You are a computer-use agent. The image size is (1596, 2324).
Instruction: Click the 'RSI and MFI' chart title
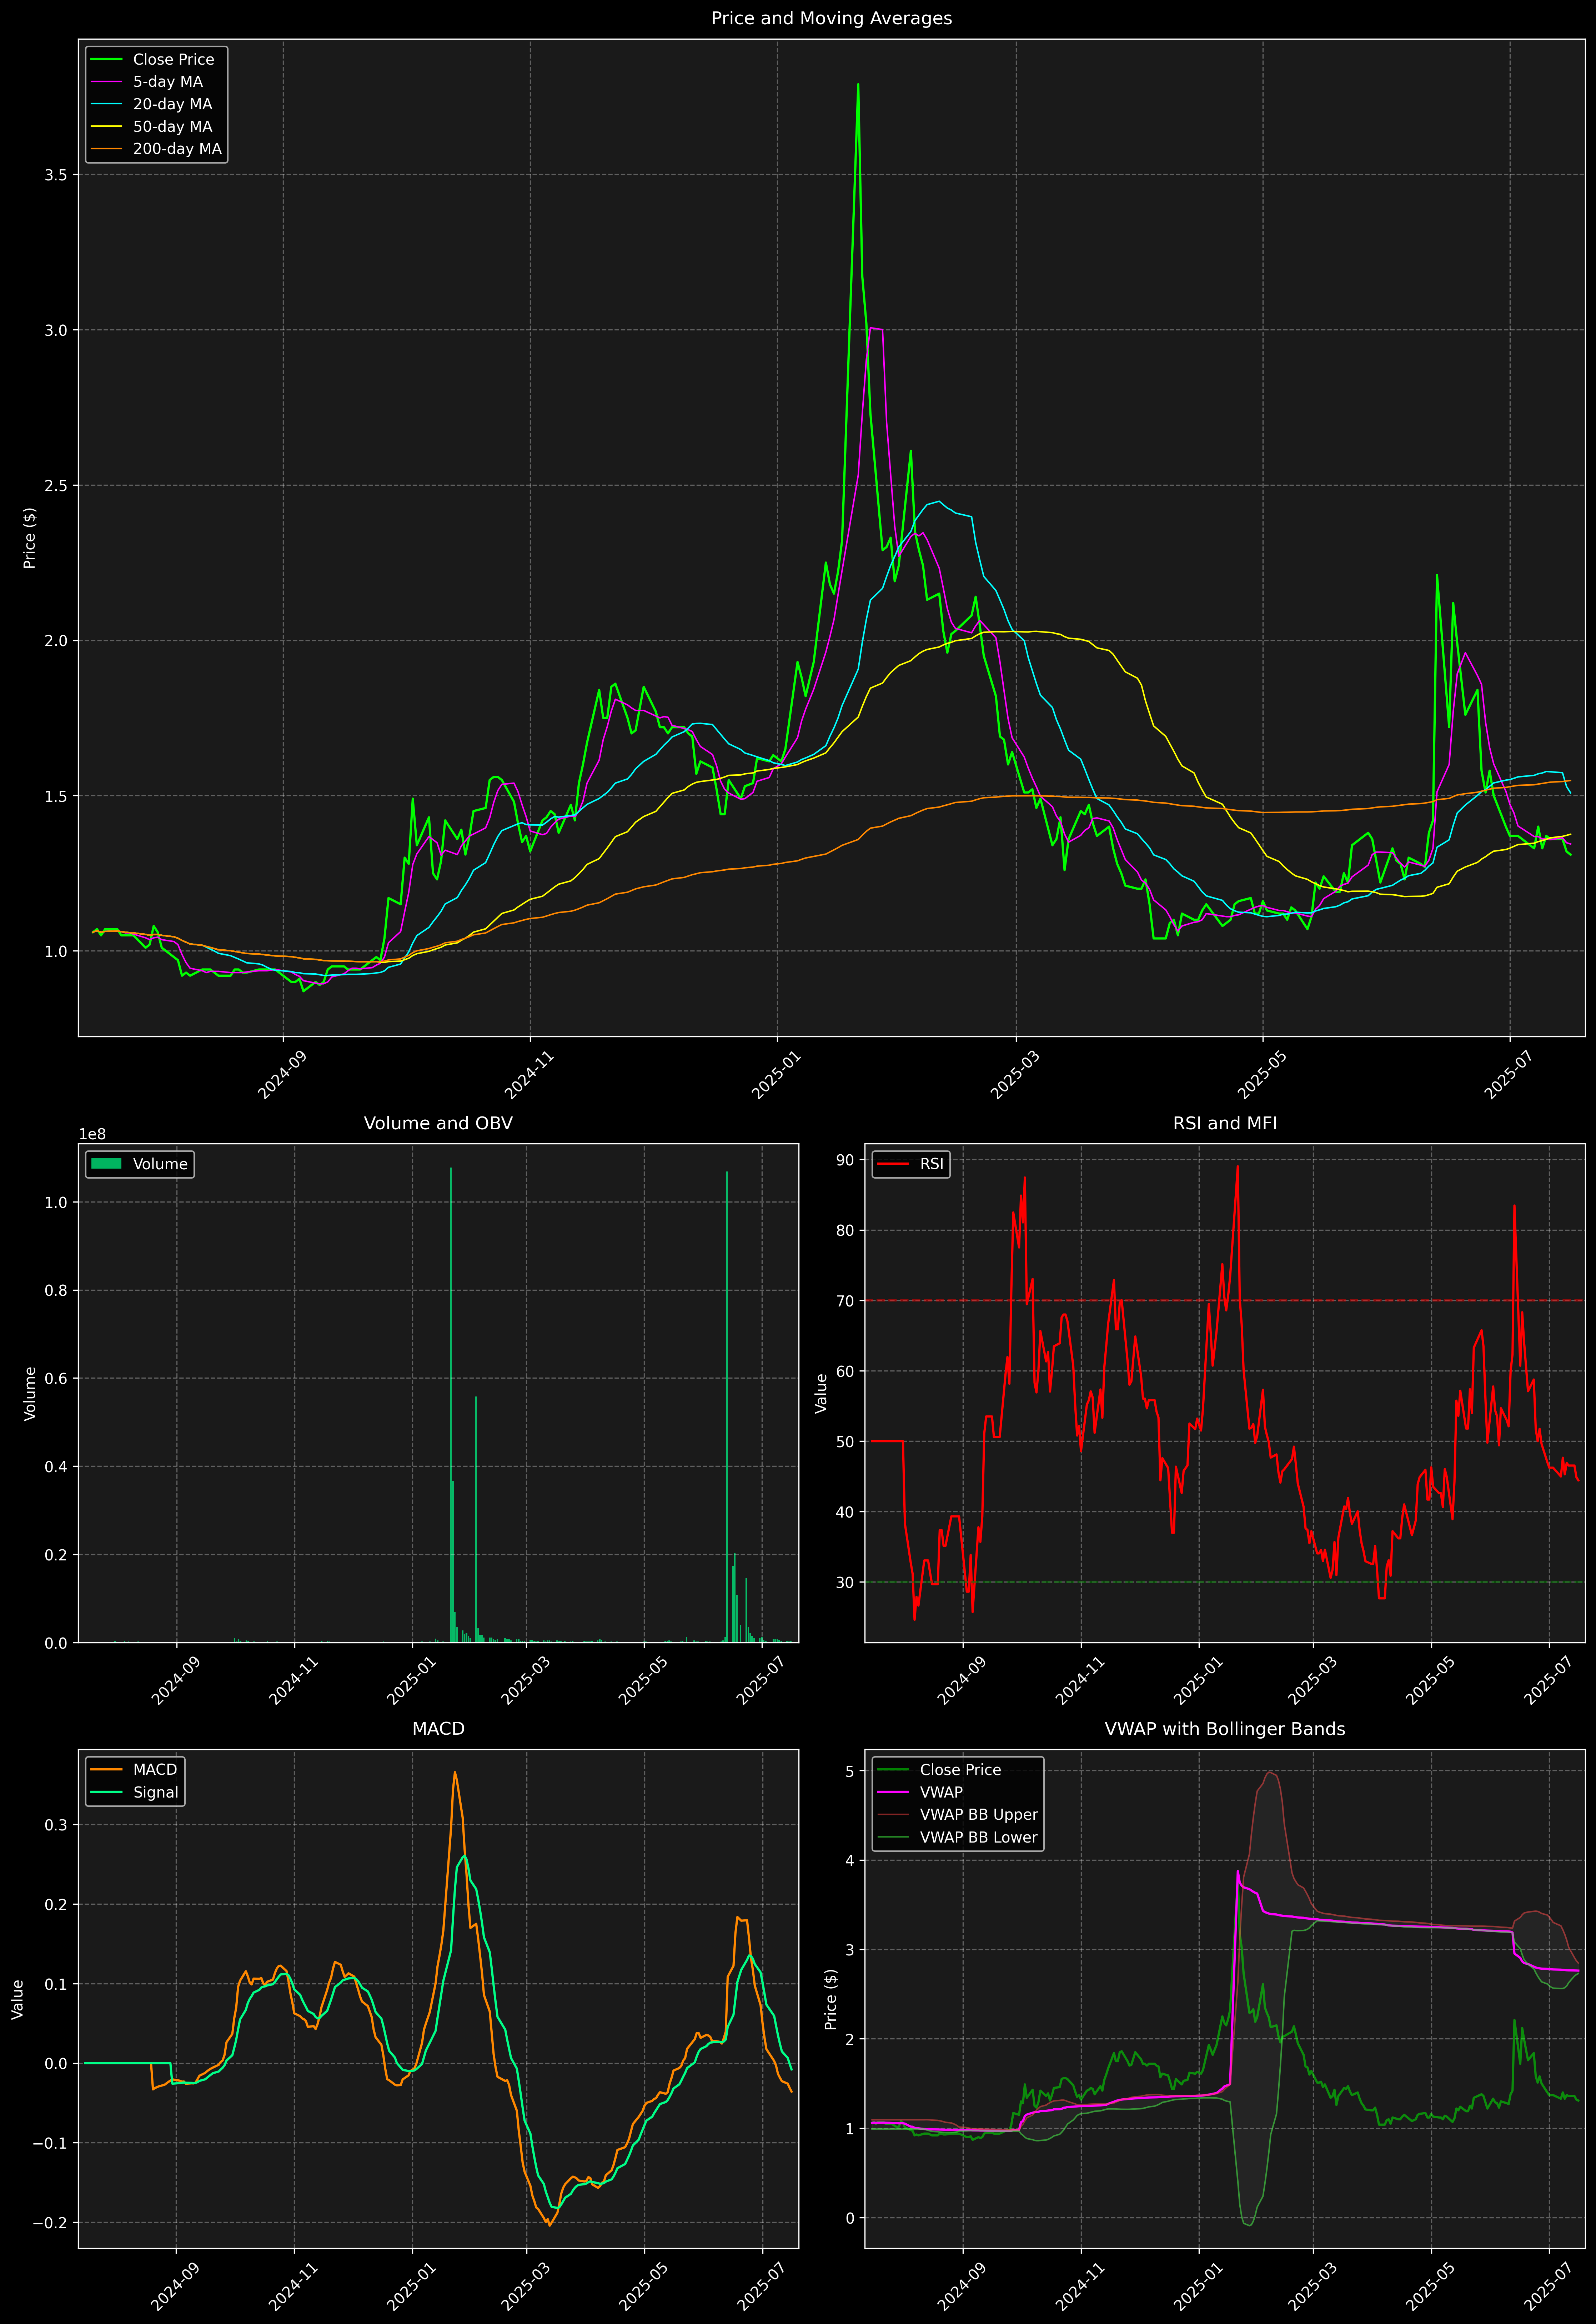[1225, 1123]
